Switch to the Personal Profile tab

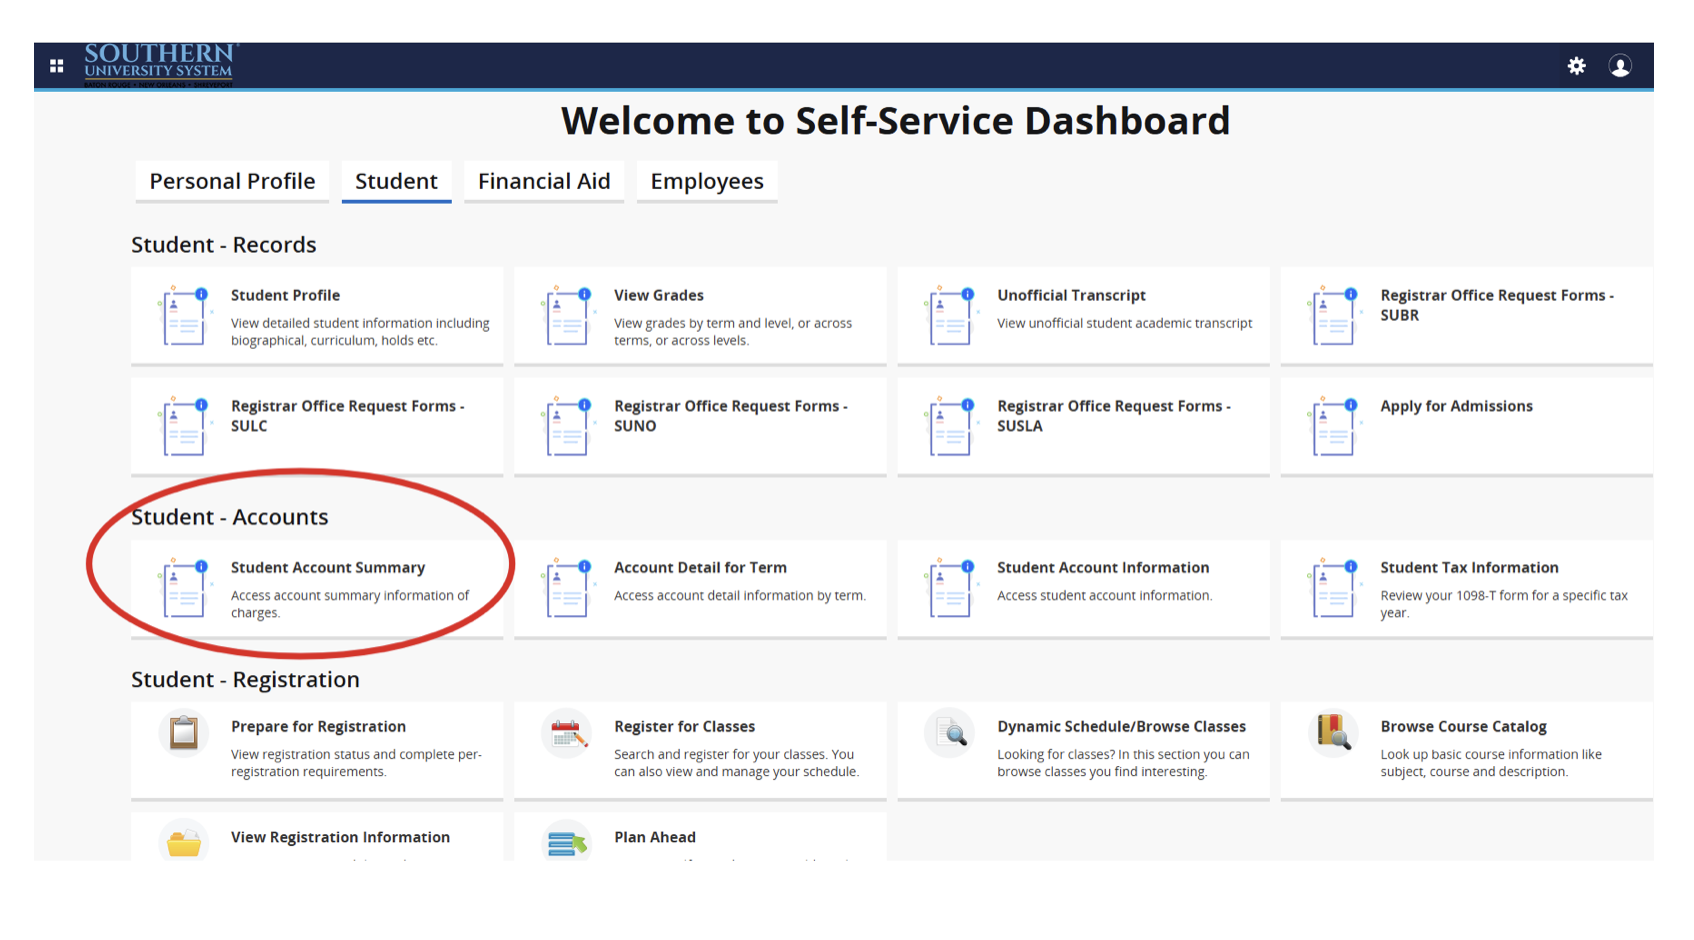click(232, 181)
